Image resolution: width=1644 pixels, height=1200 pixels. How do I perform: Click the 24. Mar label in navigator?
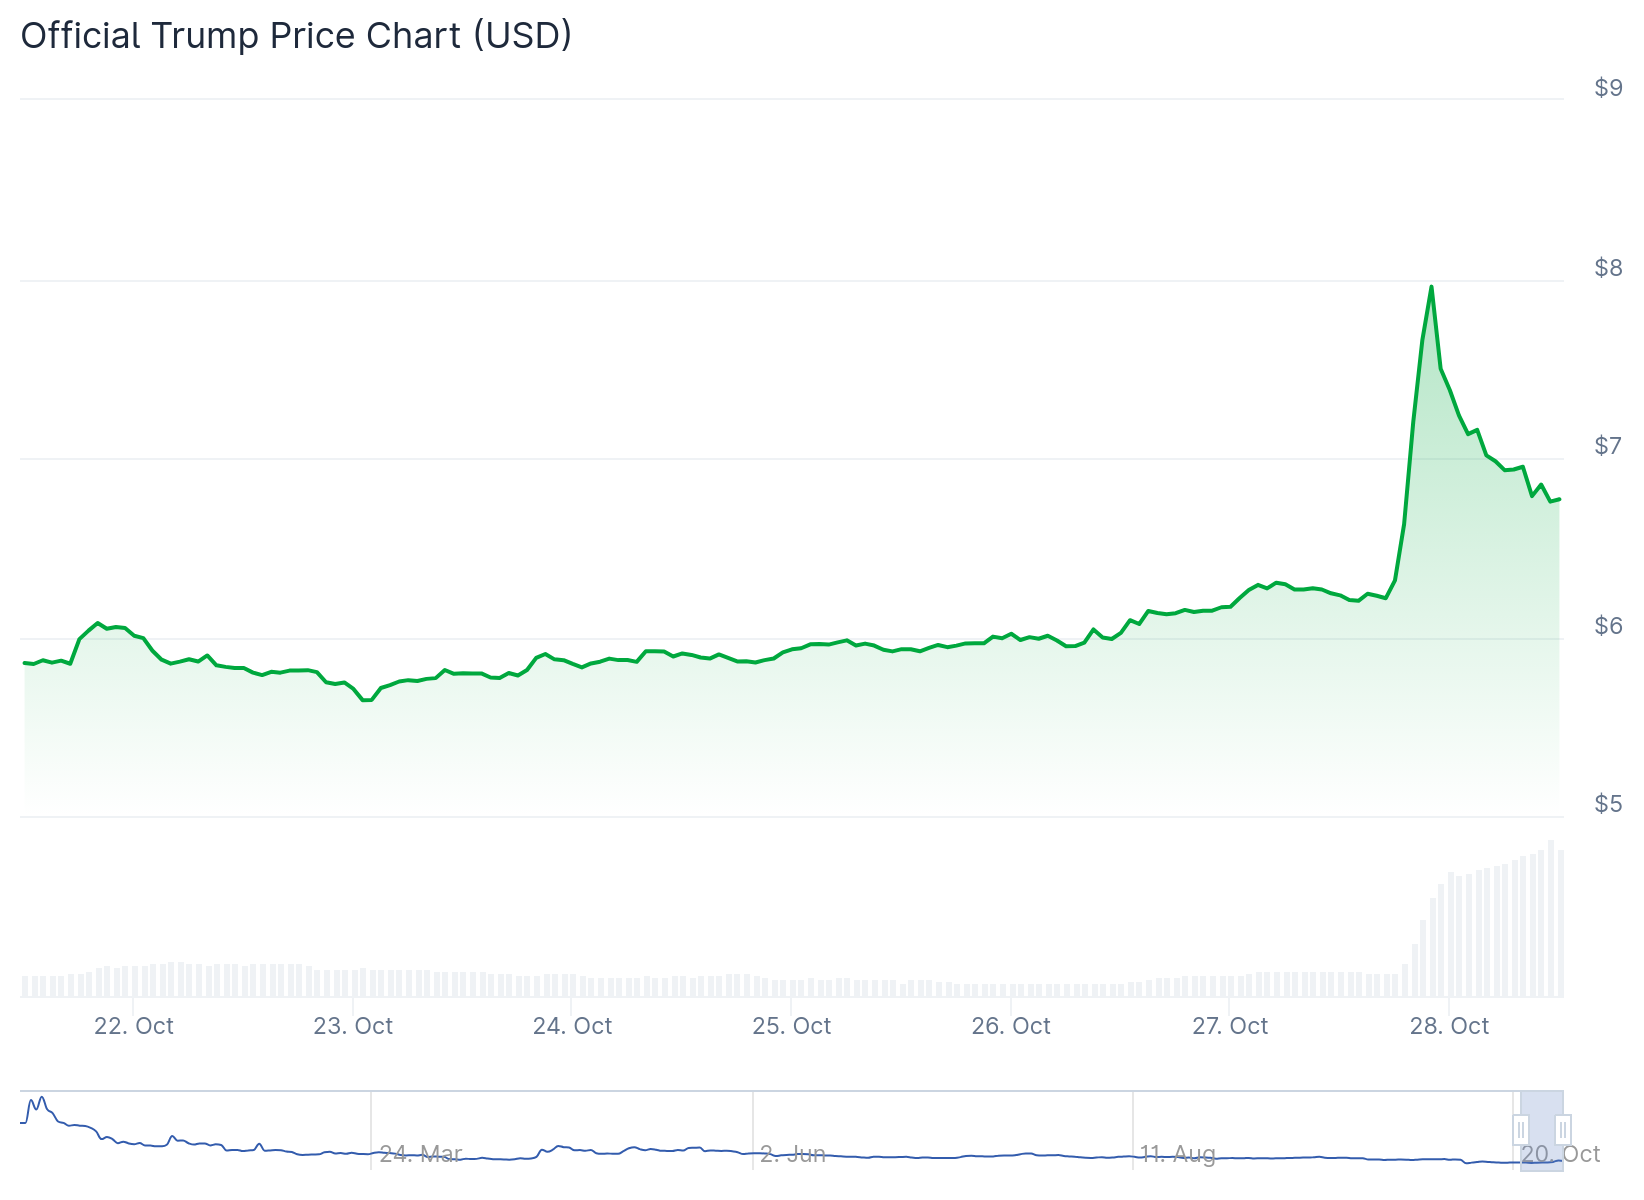point(421,1154)
